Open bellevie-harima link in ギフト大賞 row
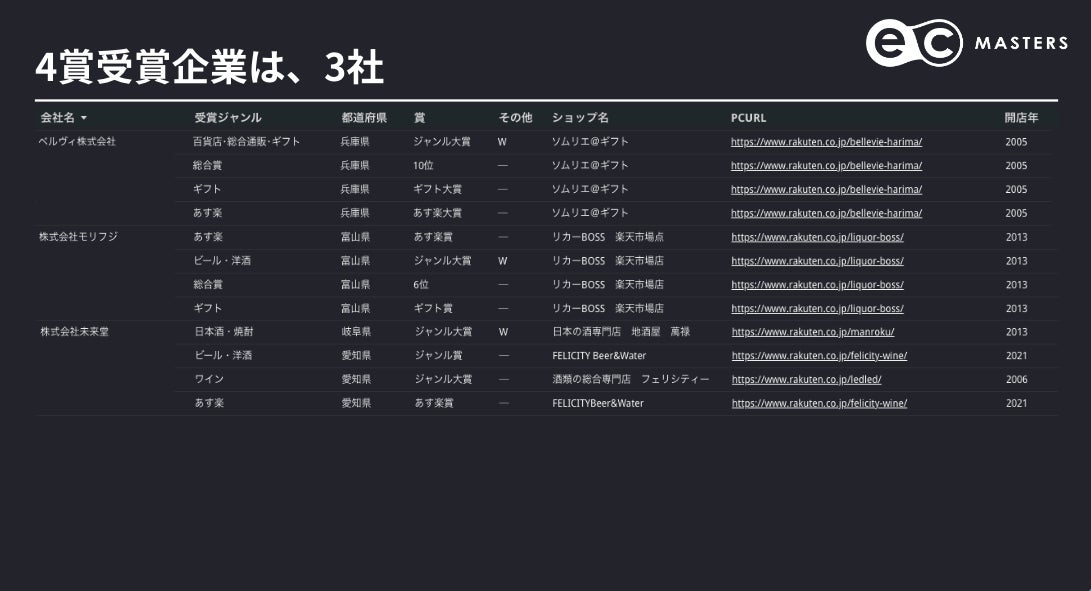 [827, 189]
